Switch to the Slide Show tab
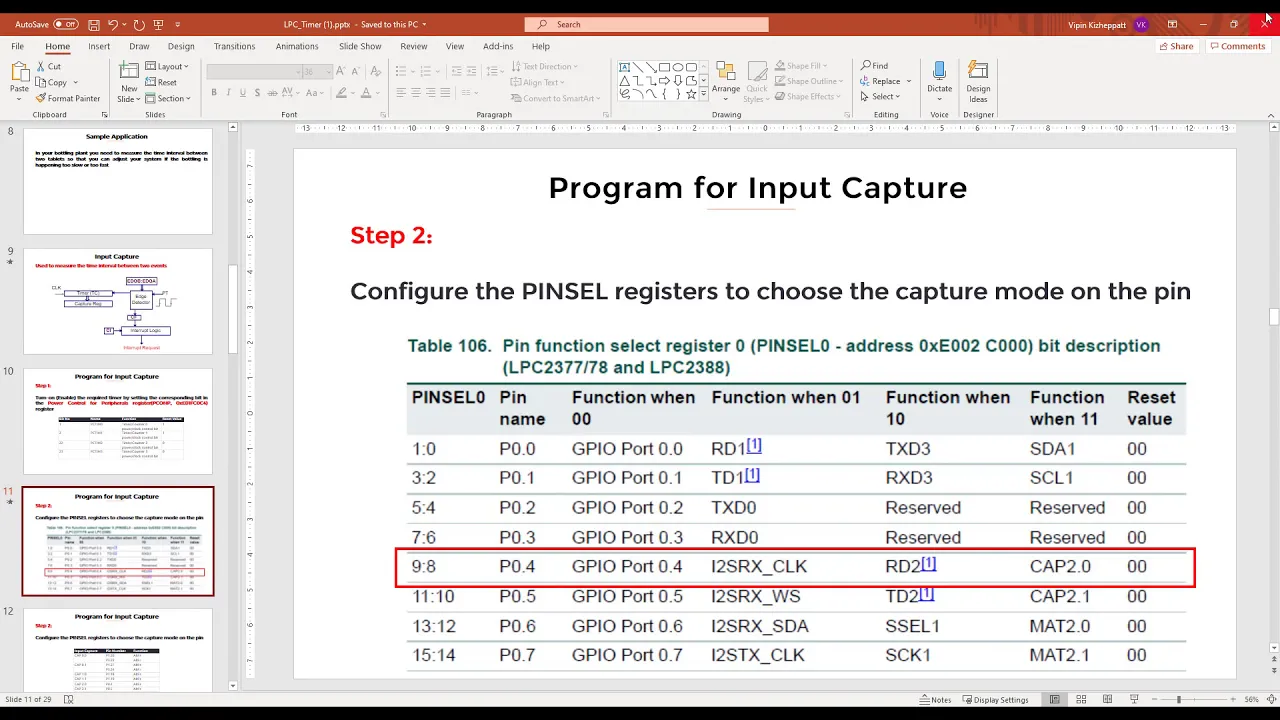The width and height of the screenshot is (1280, 720). point(360,46)
